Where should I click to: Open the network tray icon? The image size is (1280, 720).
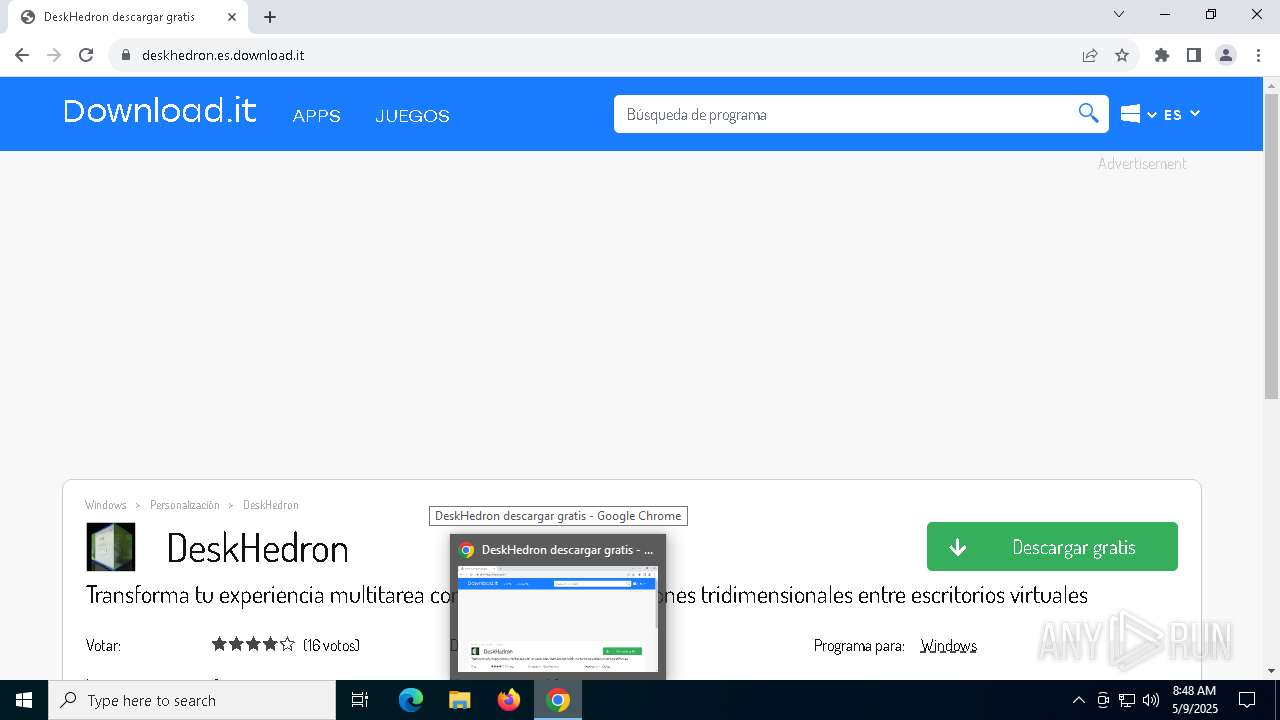(1127, 700)
